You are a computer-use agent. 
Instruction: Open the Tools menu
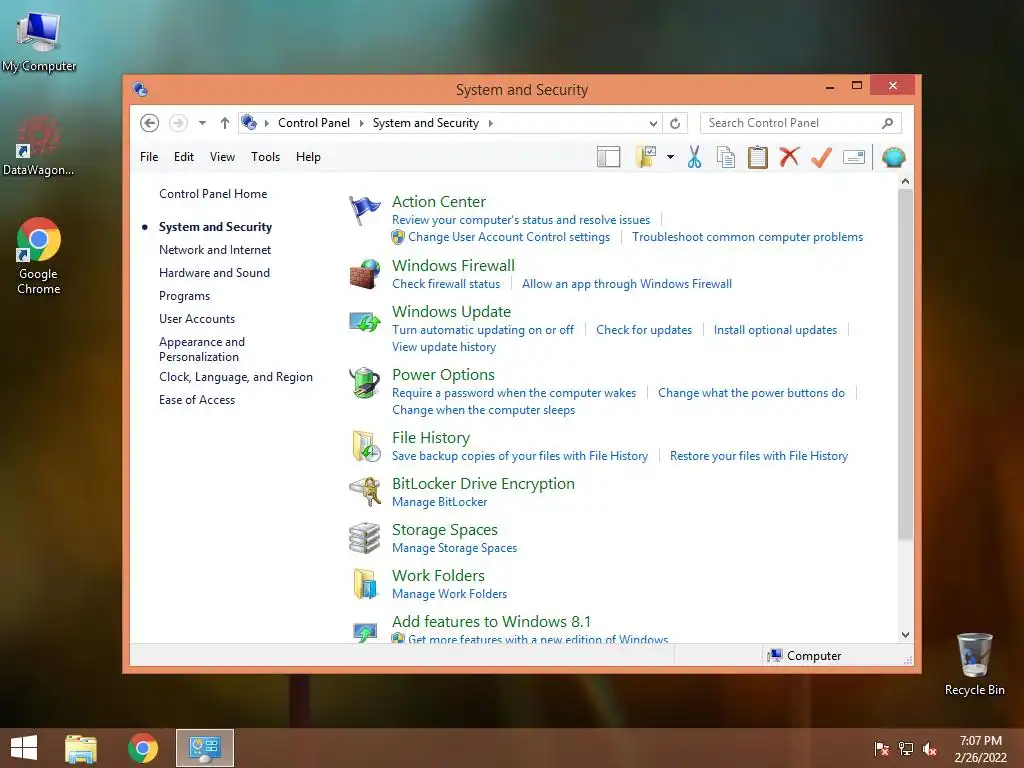(265, 157)
